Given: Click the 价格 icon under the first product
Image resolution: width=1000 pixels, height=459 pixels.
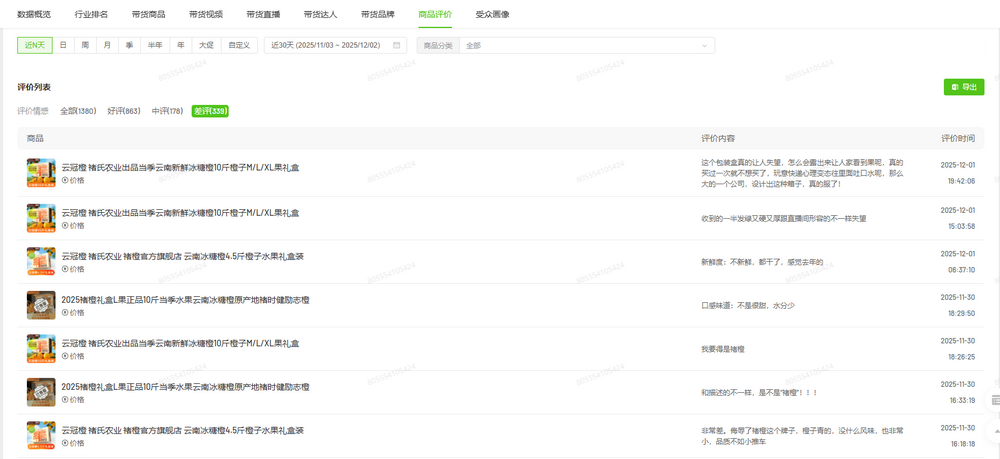Looking at the screenshot, I should [66, 181].
